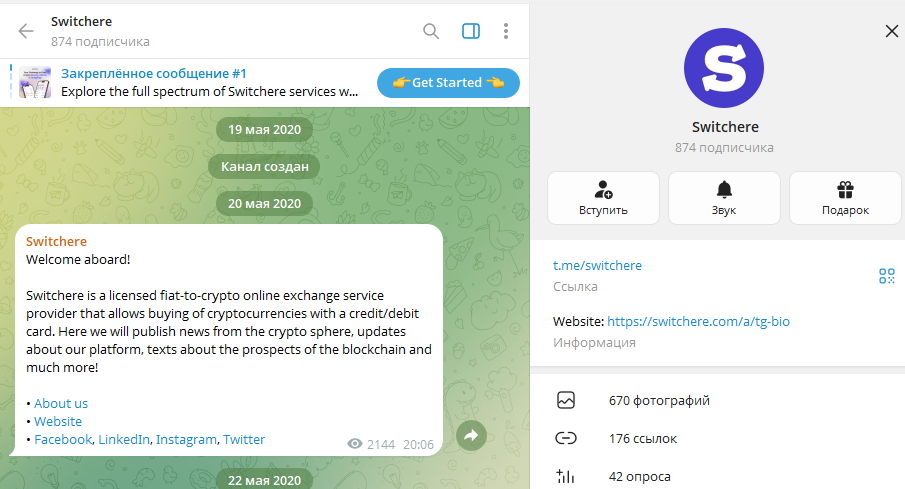The width and height of the screenshot is (905, 489).
Task: Open the t.me/switchere link
Action: coord(597,266)
